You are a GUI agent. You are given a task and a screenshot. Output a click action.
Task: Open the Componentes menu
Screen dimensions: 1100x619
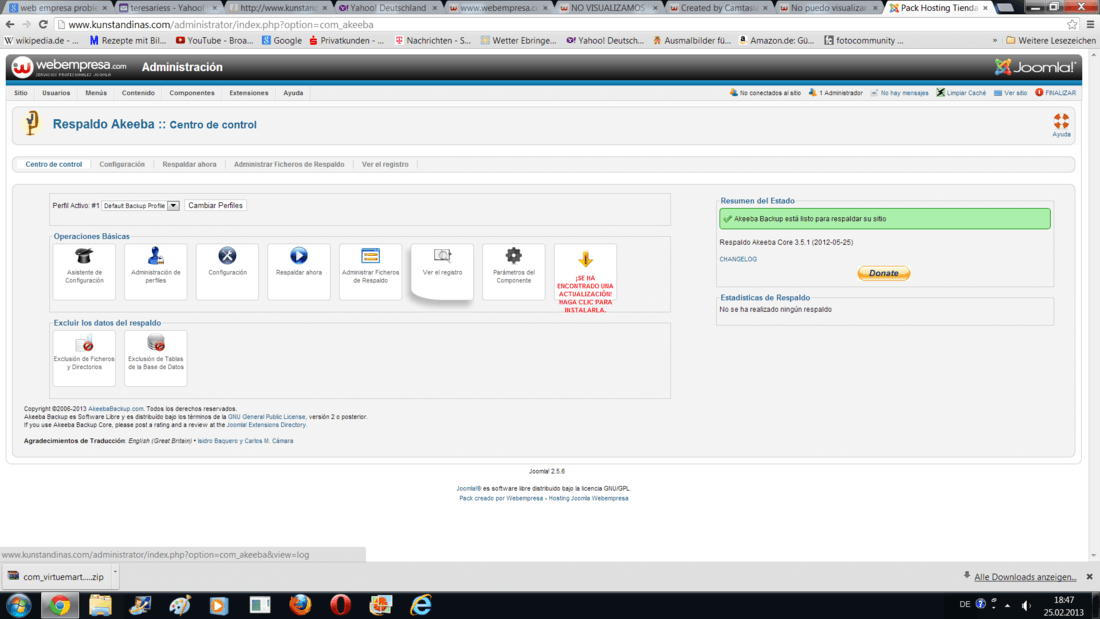192,93
